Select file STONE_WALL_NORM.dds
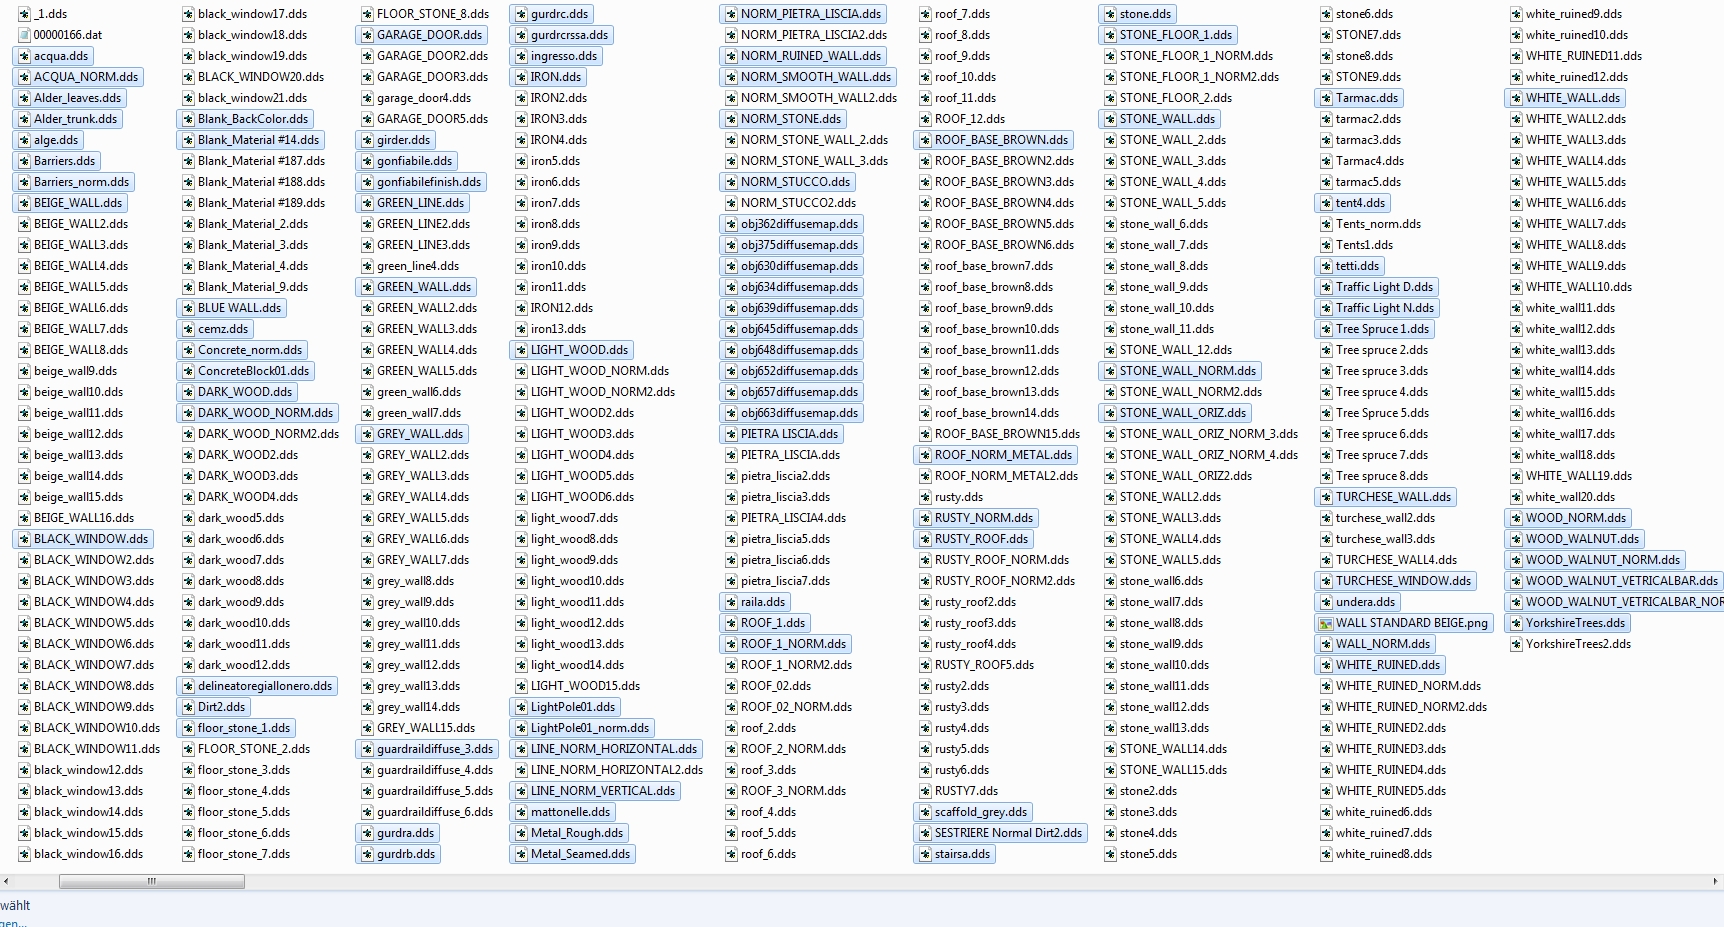Viewport: 1724px width, 927px height. (1179, 371)
